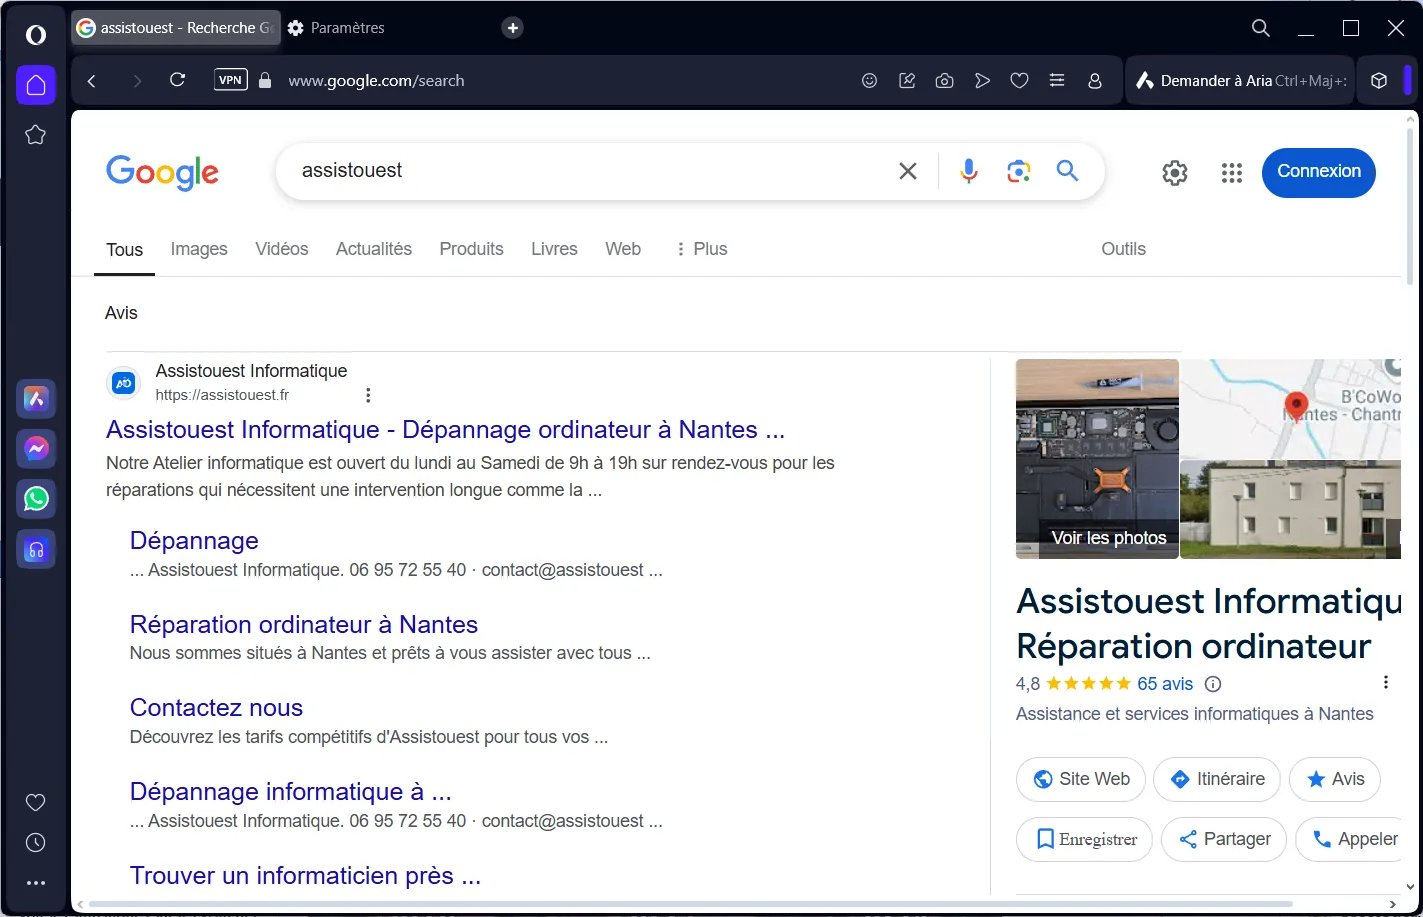Click the Site Web button
The width and height of the screenshot is (1423, 917).
[1081, 779]
